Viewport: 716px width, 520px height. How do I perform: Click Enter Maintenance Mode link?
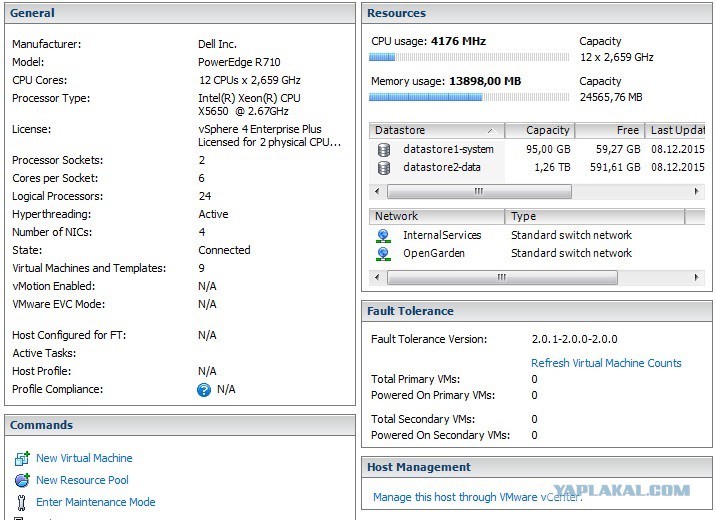click(x=95, y=502)
